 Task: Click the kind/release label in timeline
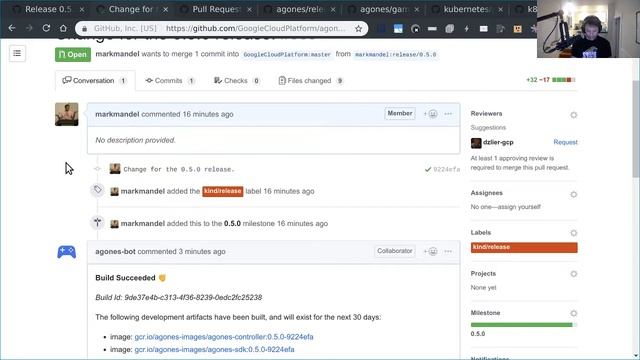point(223,191)
